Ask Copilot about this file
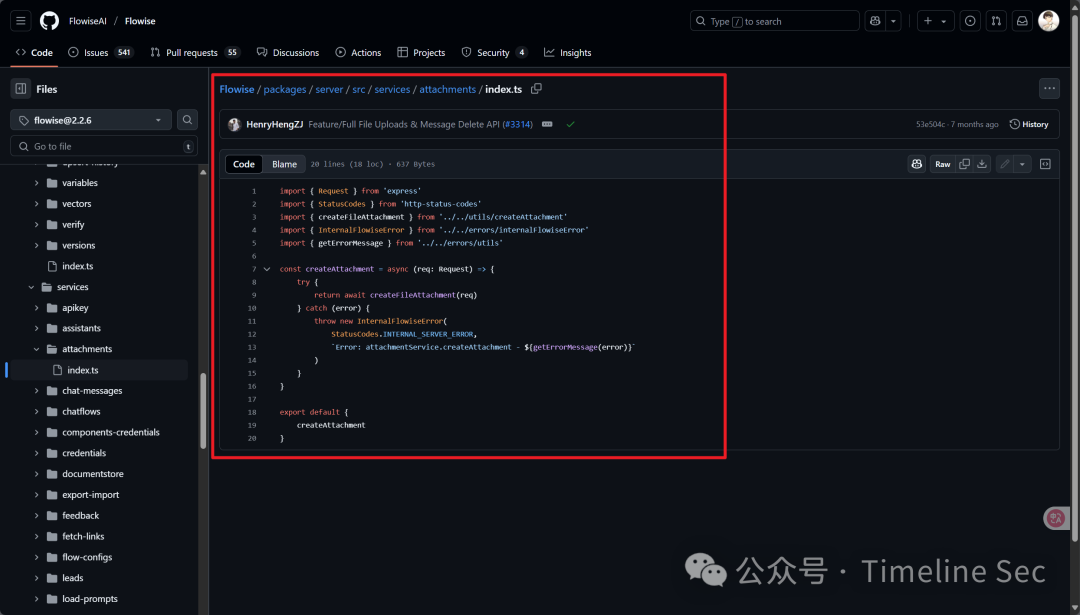This screenshot has width=1080, height=615. 916,164
